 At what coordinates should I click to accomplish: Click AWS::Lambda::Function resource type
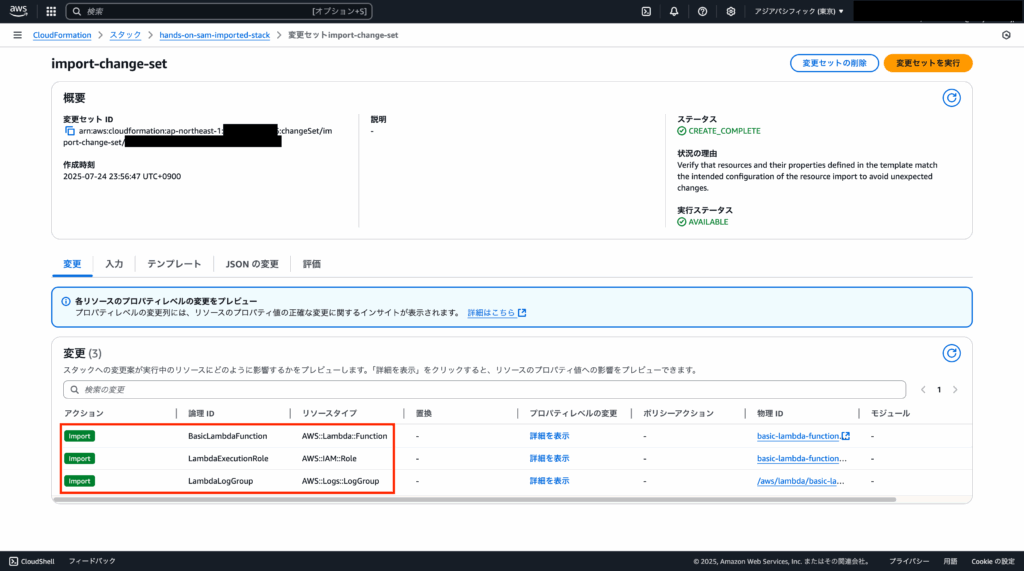click(344, 436)
